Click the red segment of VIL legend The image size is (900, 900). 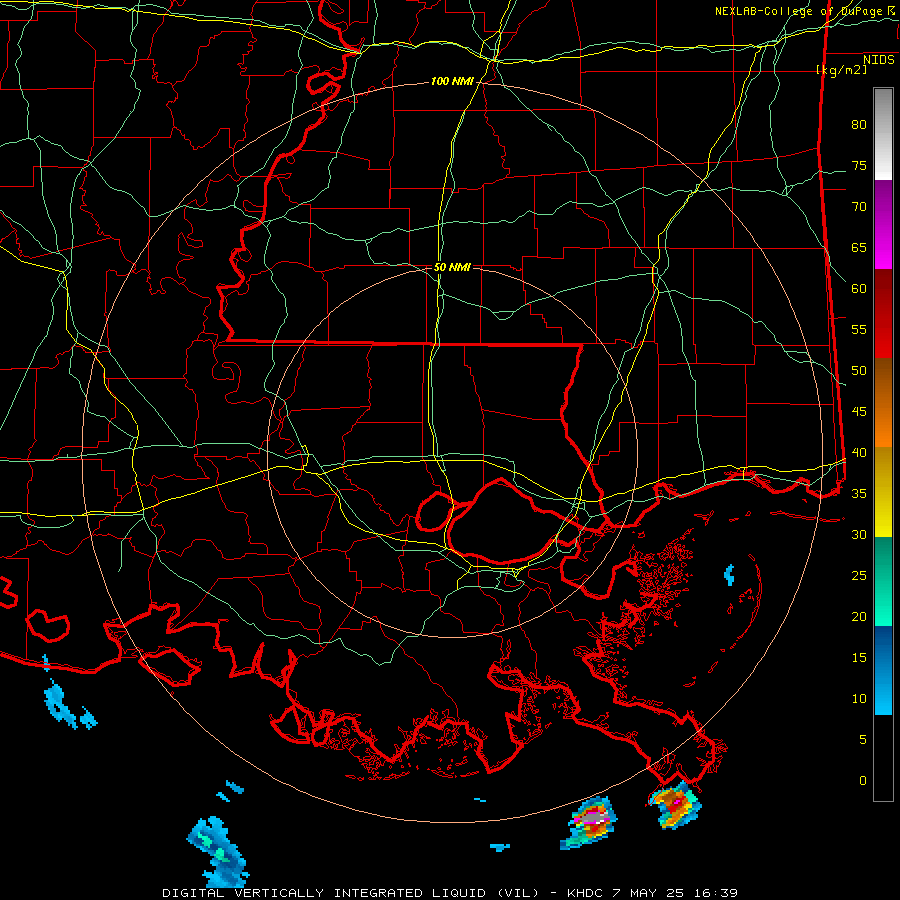coord(883,313)
